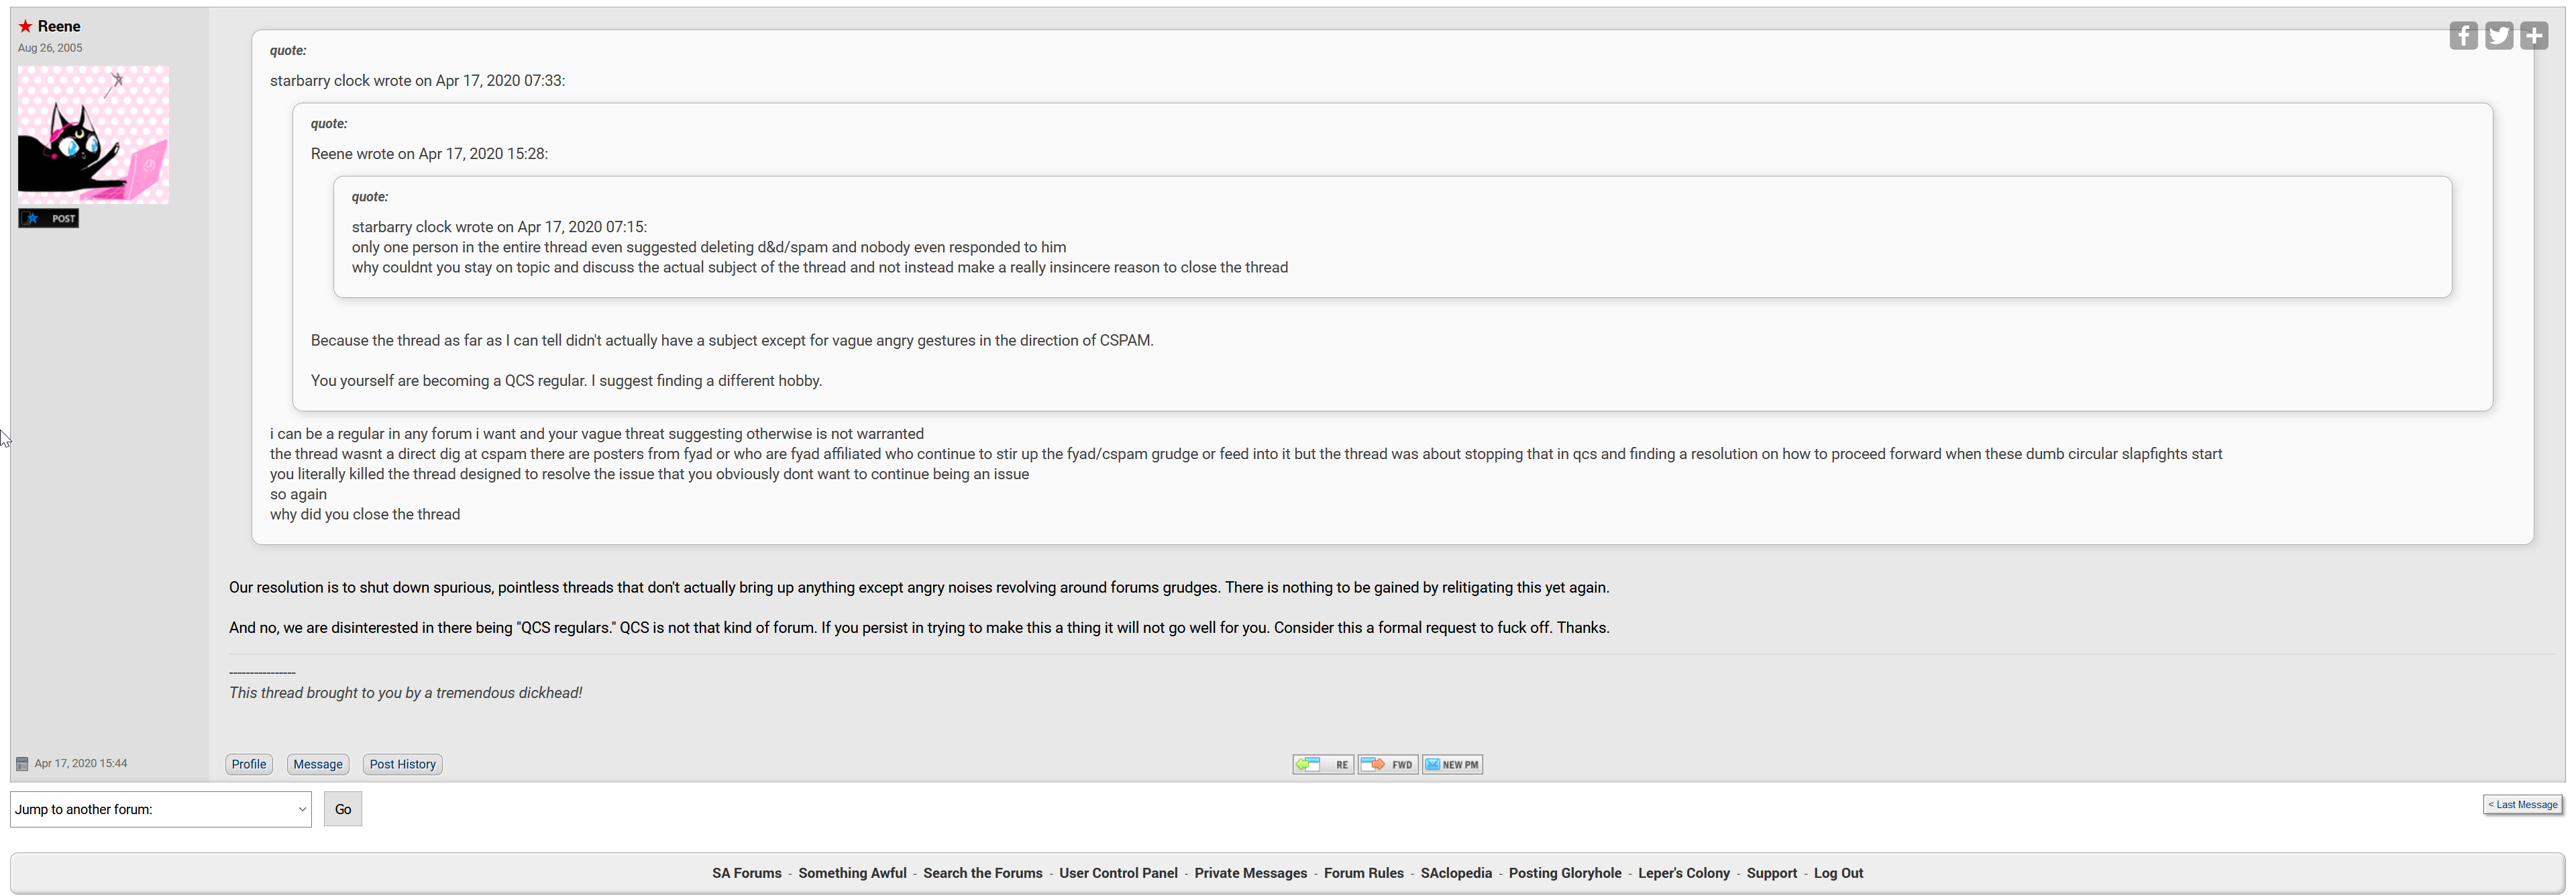The image size is (2576, 896).
Task: Click line starting 'i can be a regular in any forum'
Action: pos(597,434)
